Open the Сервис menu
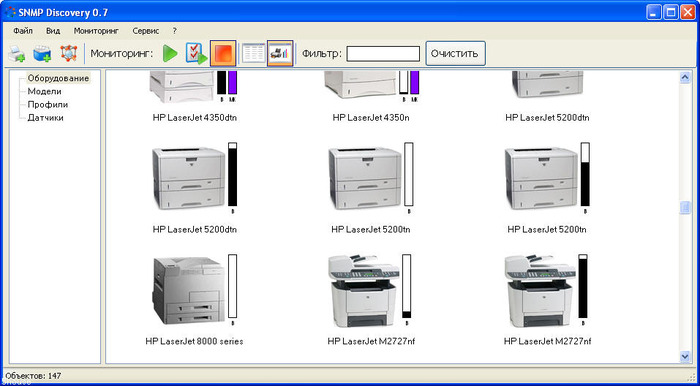Screen dimensions: 700x386 click(x=146, y=31)
